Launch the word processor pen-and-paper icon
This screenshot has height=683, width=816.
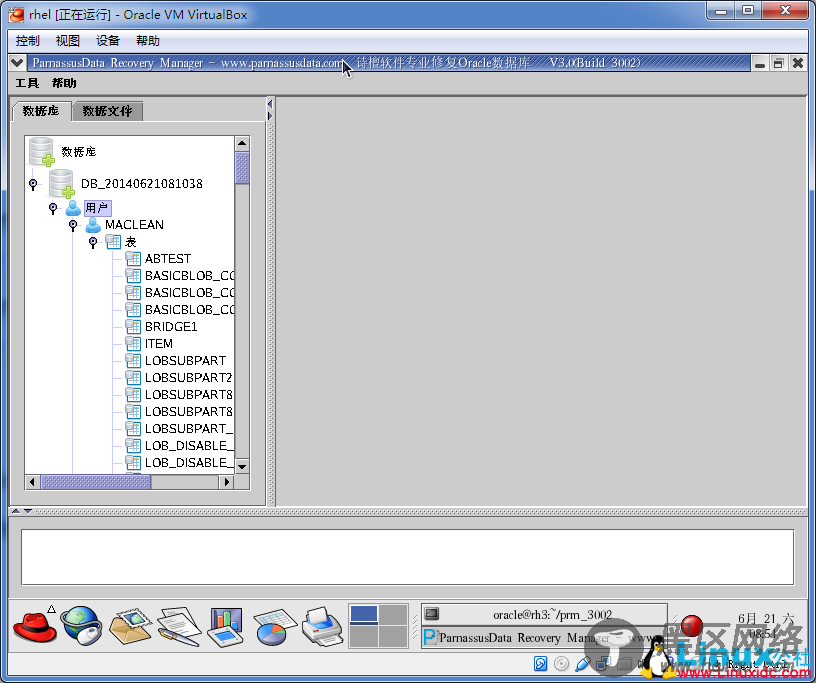point(179,626)
